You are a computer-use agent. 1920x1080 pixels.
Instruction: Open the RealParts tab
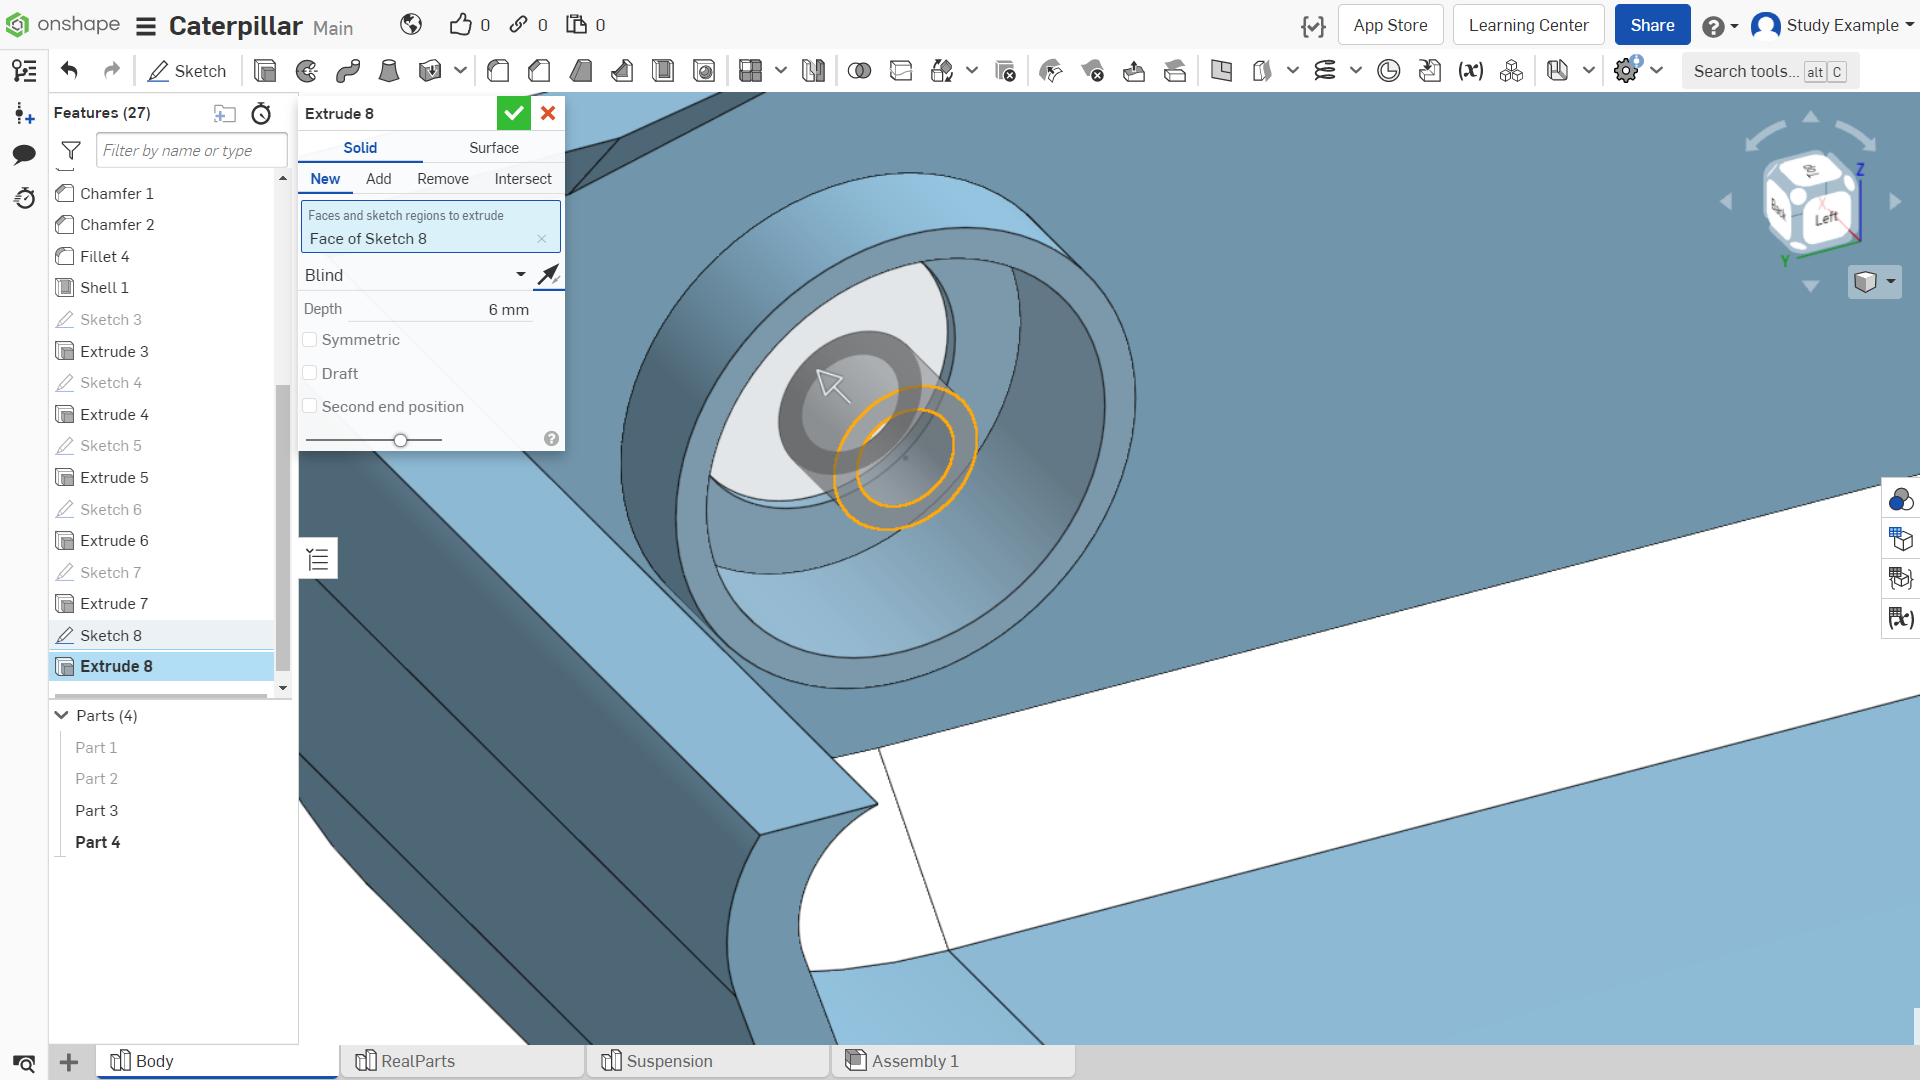[463, 1061]
